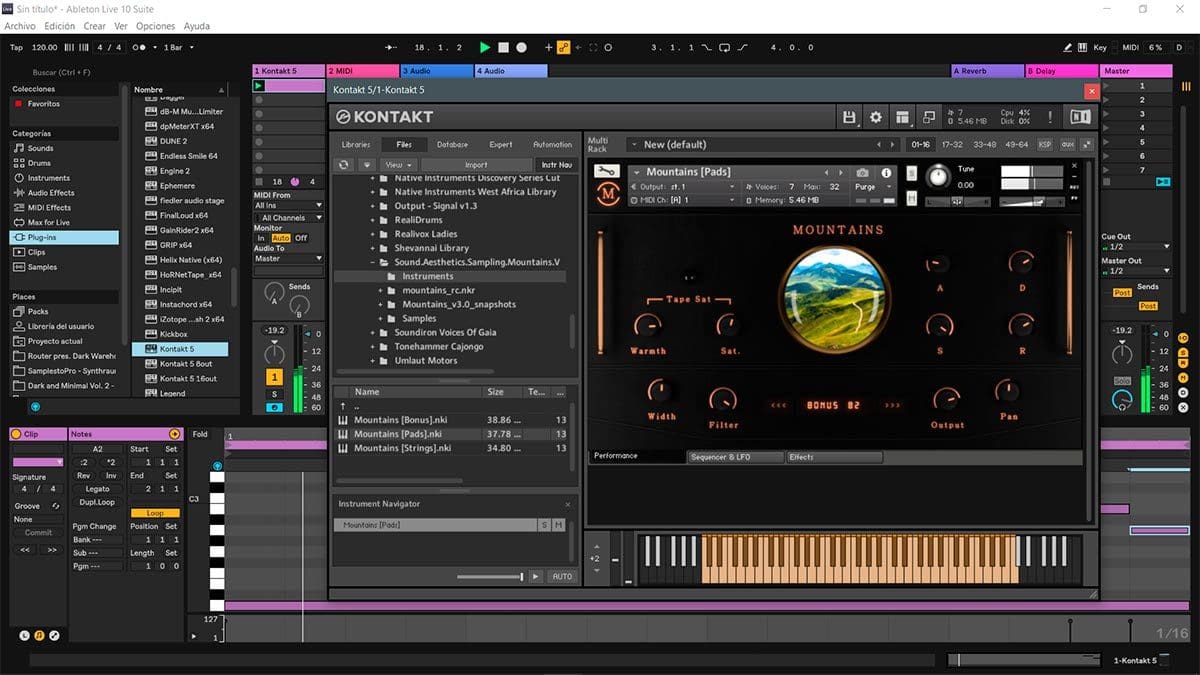Select next preset arrow beside BONUS 02

pyautogui.click(x=893, y=405)
